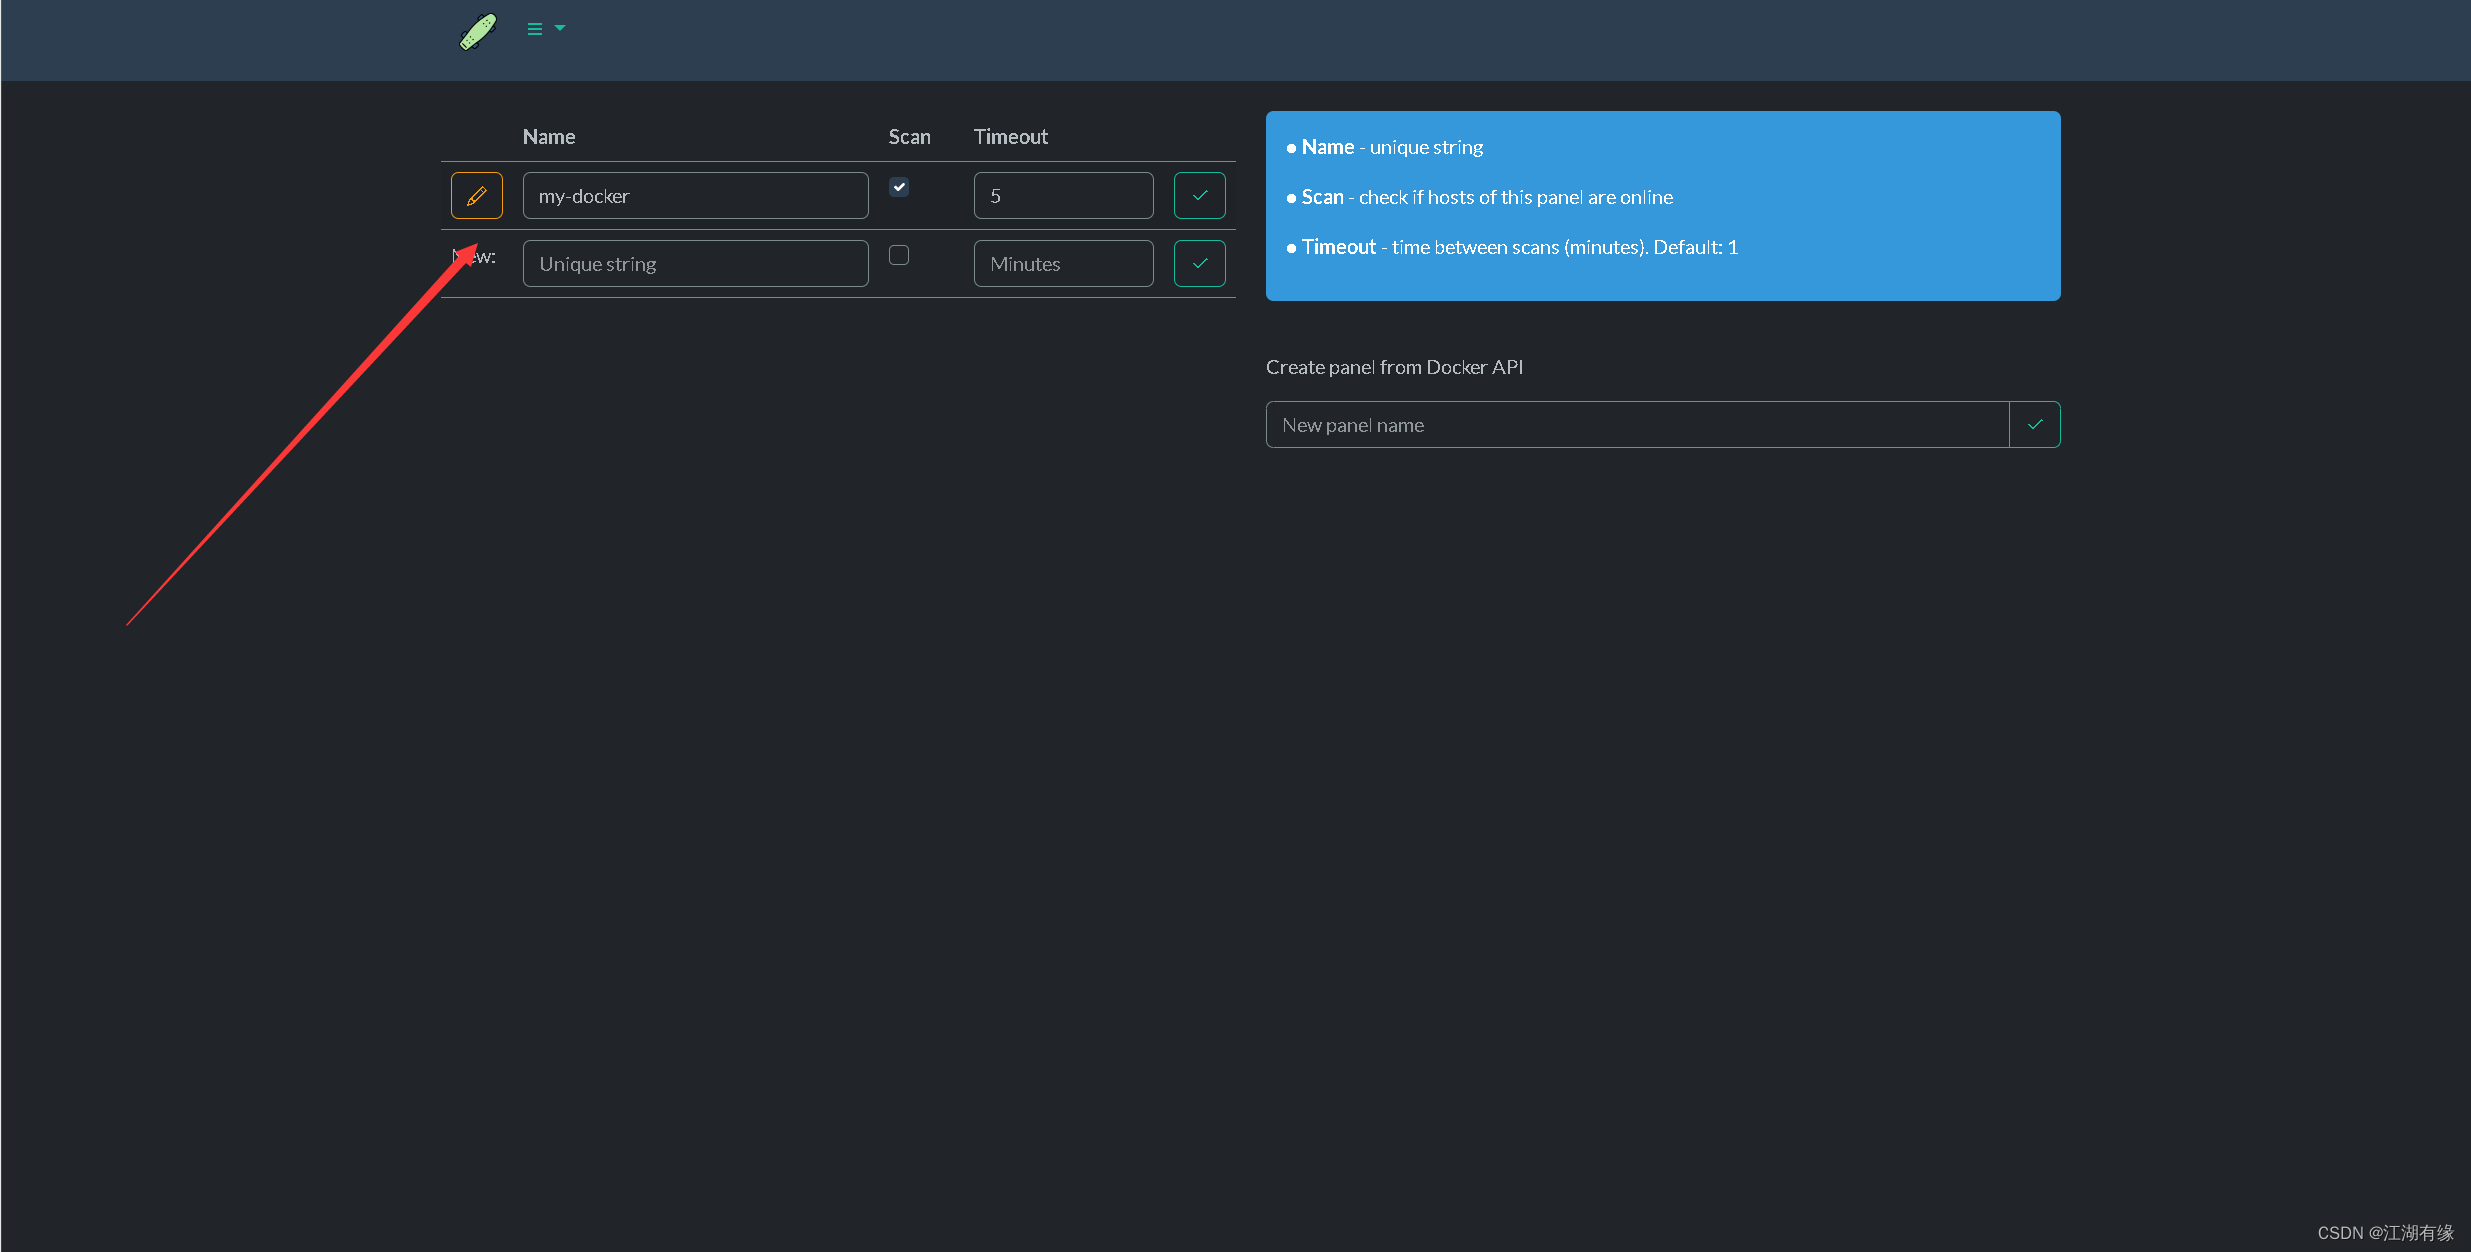
Task: Save my-docker row with green checkmark
Action: pyautogui.click(x=1199, y=195)
